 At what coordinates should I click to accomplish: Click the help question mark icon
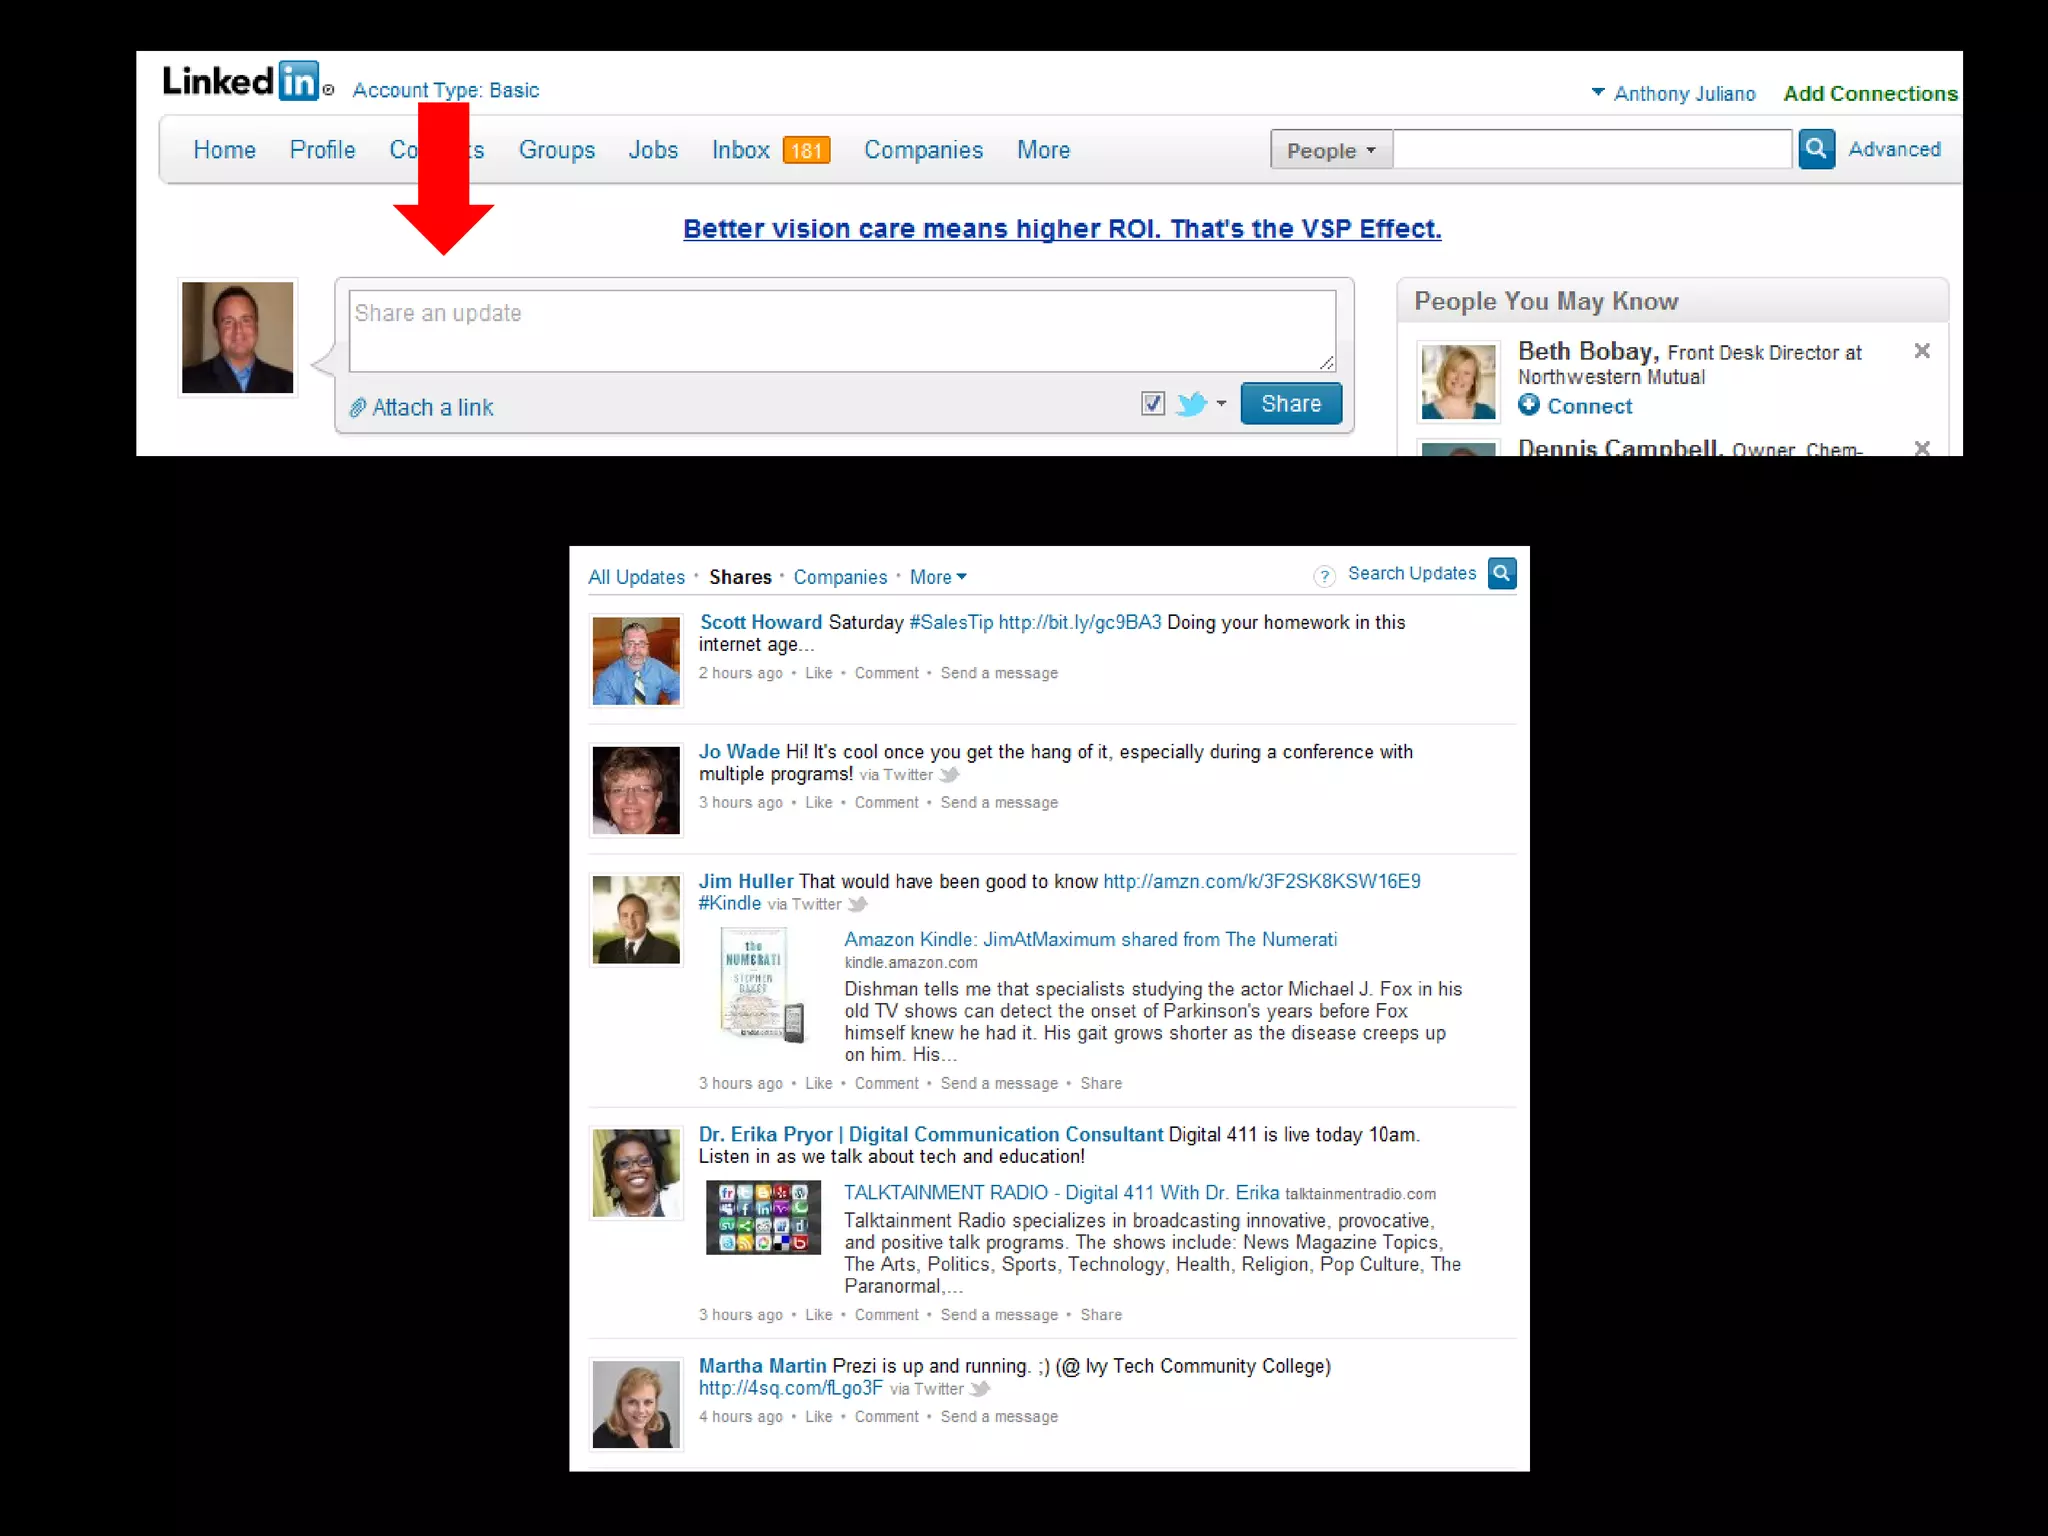pyautogui.click(x=1324, y=576)
